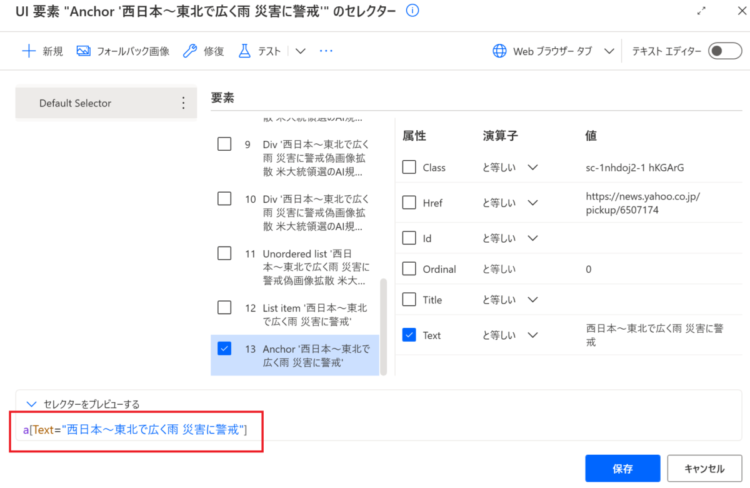Click the 属性 column header
The width and height of the screenshot is (750, 488).
[414, 136]
